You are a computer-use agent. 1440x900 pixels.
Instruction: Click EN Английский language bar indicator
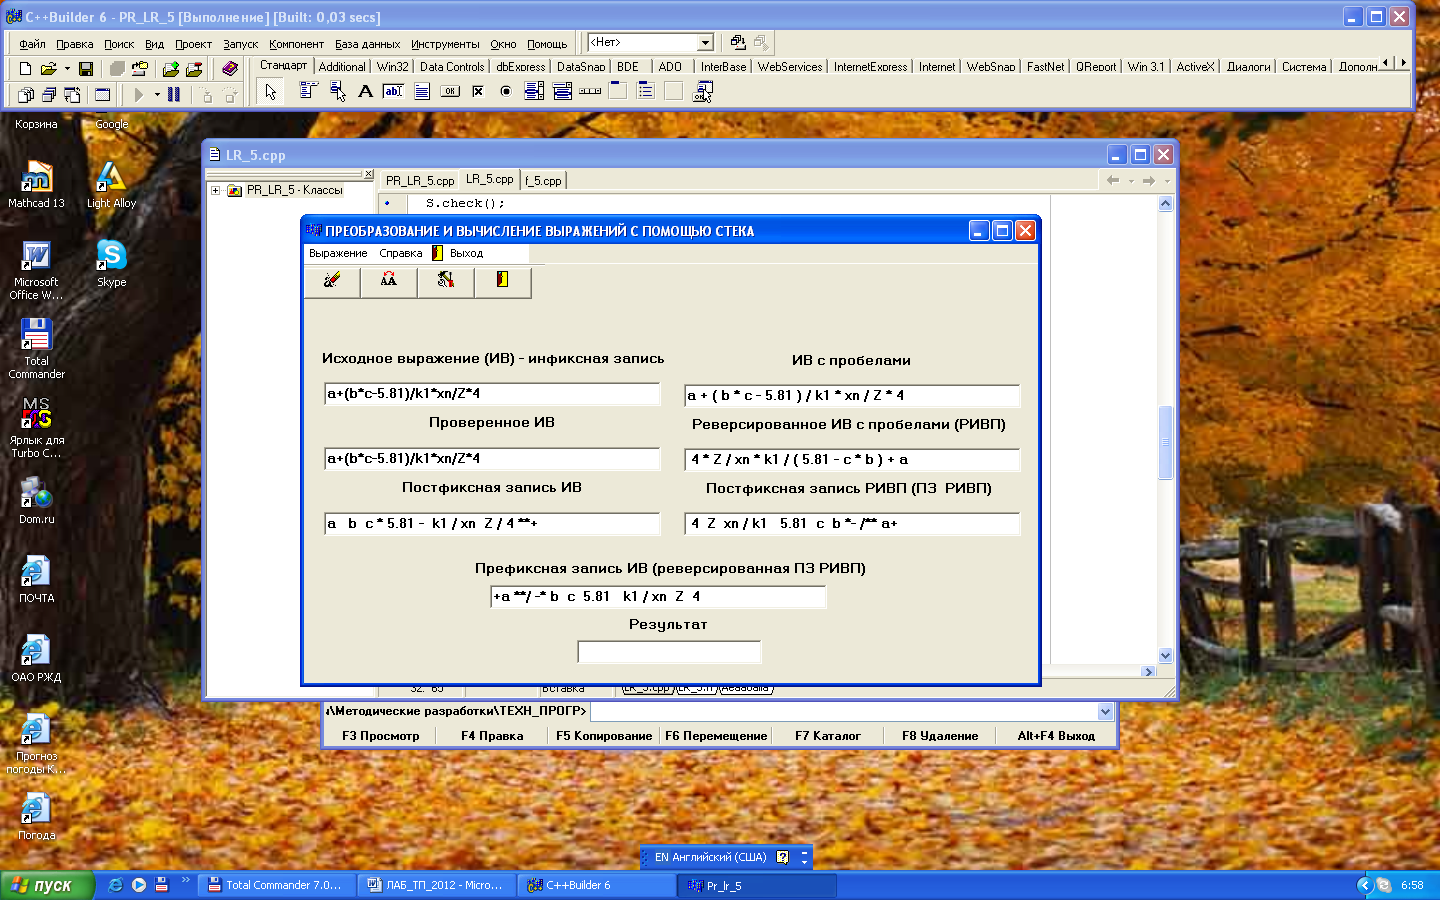(711, 857)
